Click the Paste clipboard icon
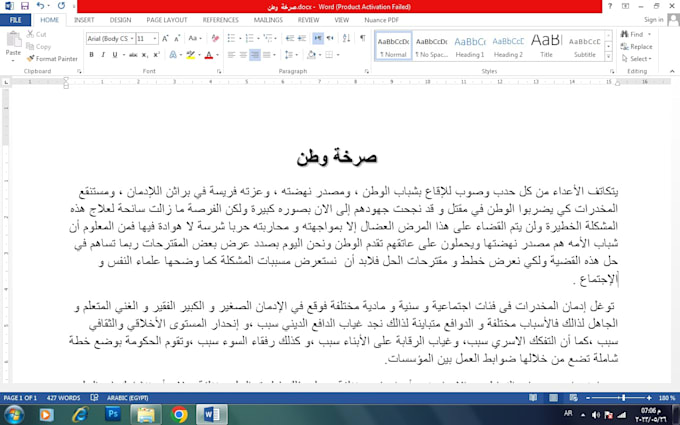This screenshot has height=425, width=680. click(13, 40)
